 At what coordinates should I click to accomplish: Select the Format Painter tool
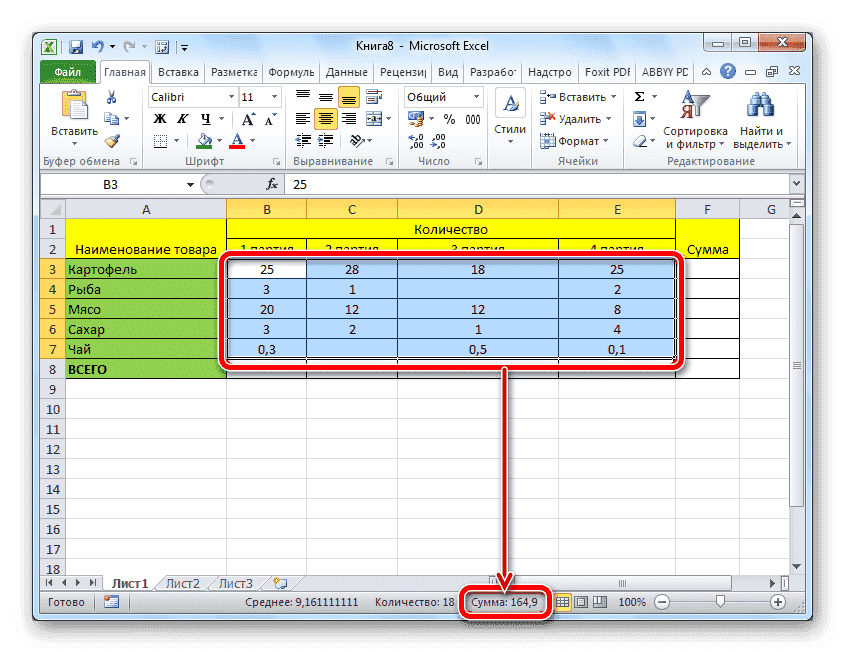(111, 142)
